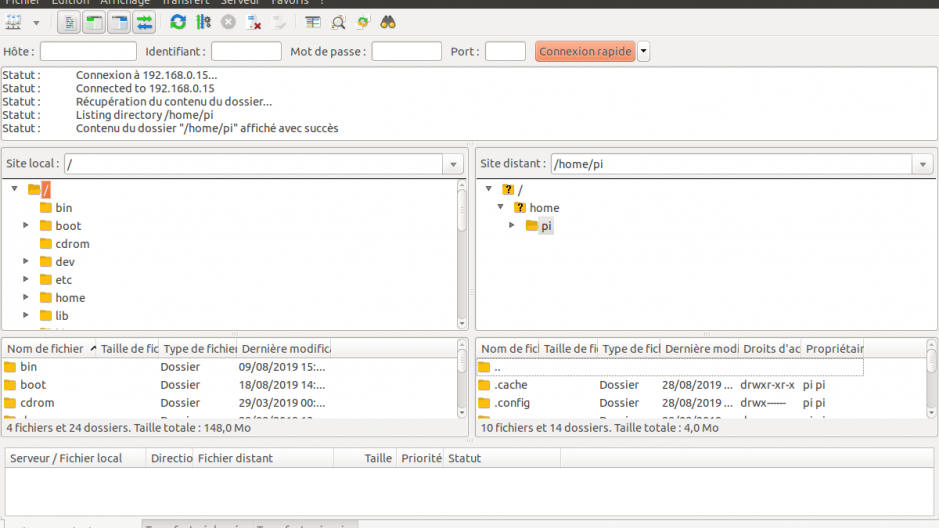The image size is (939, 528).
Task: Disconnect from the current server
Action: (x=254, y=23)
